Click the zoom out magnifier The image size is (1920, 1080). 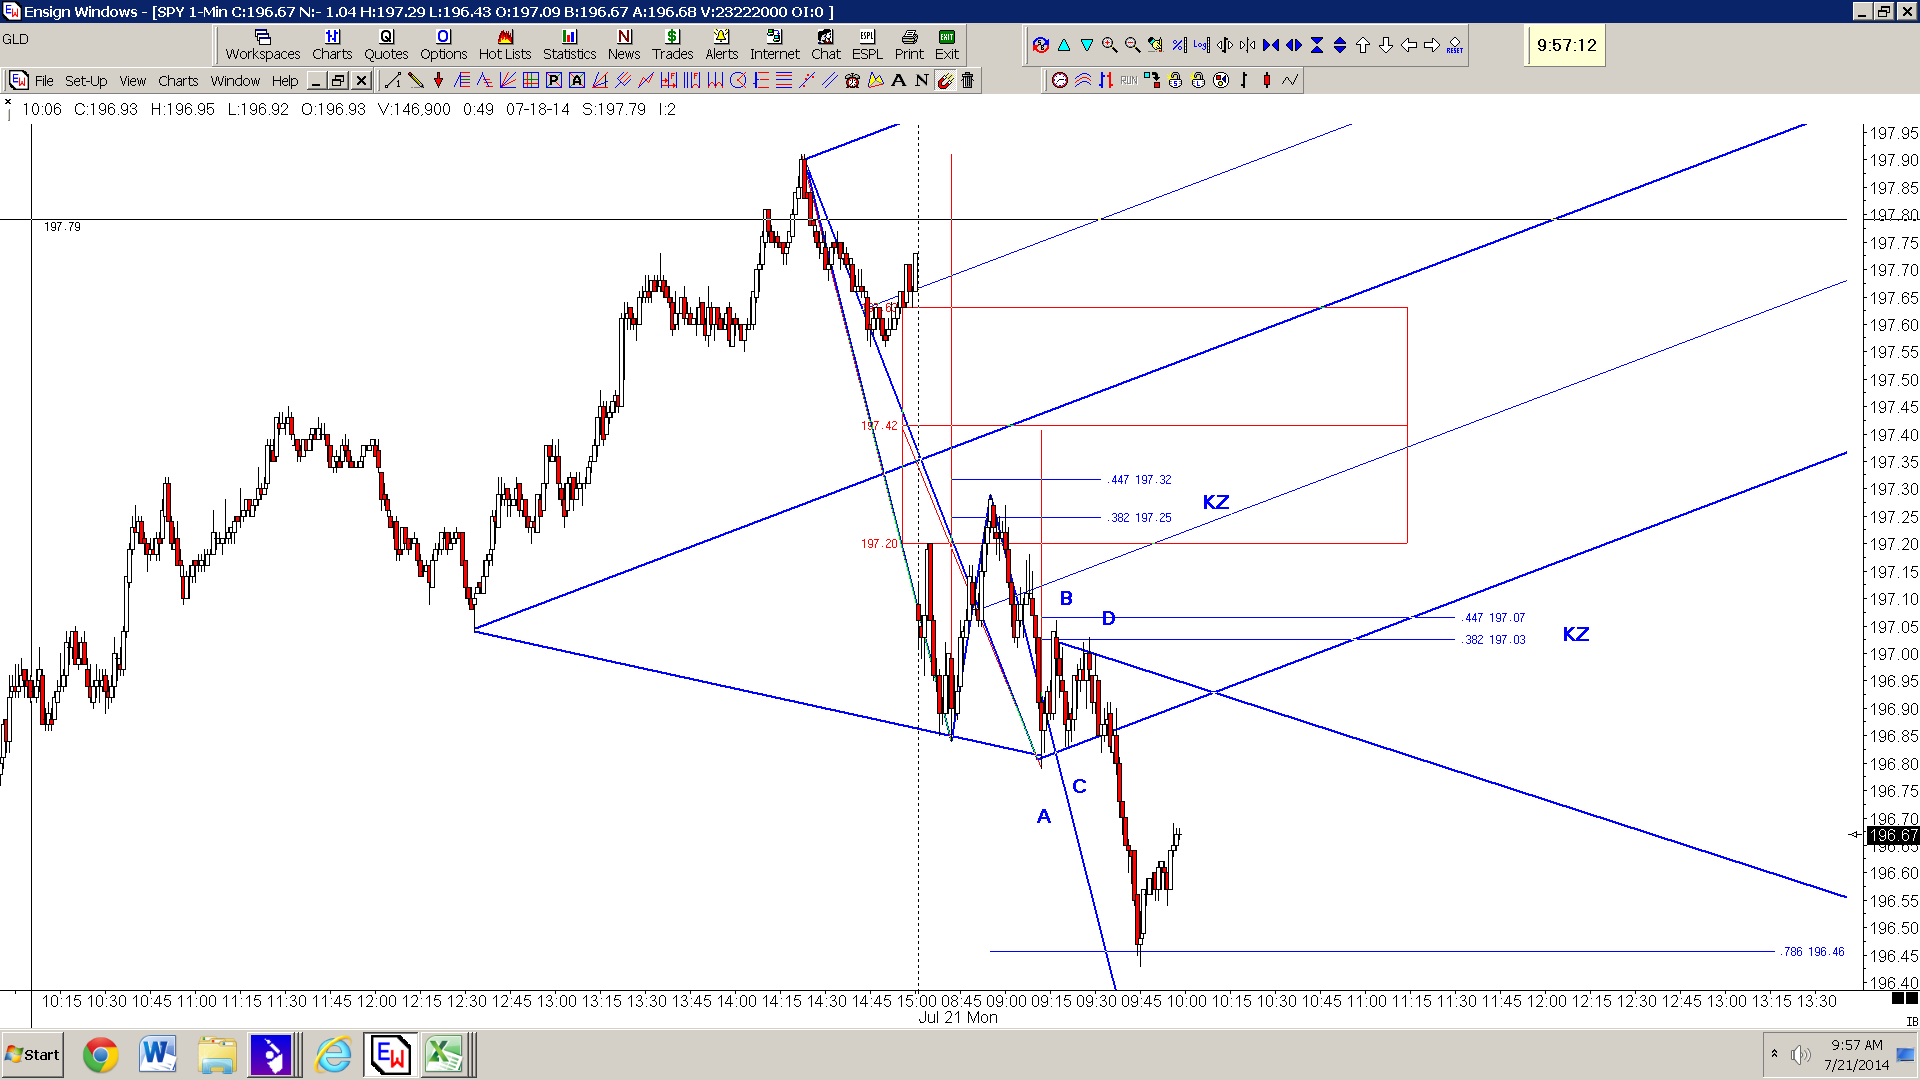[1132, 45]
